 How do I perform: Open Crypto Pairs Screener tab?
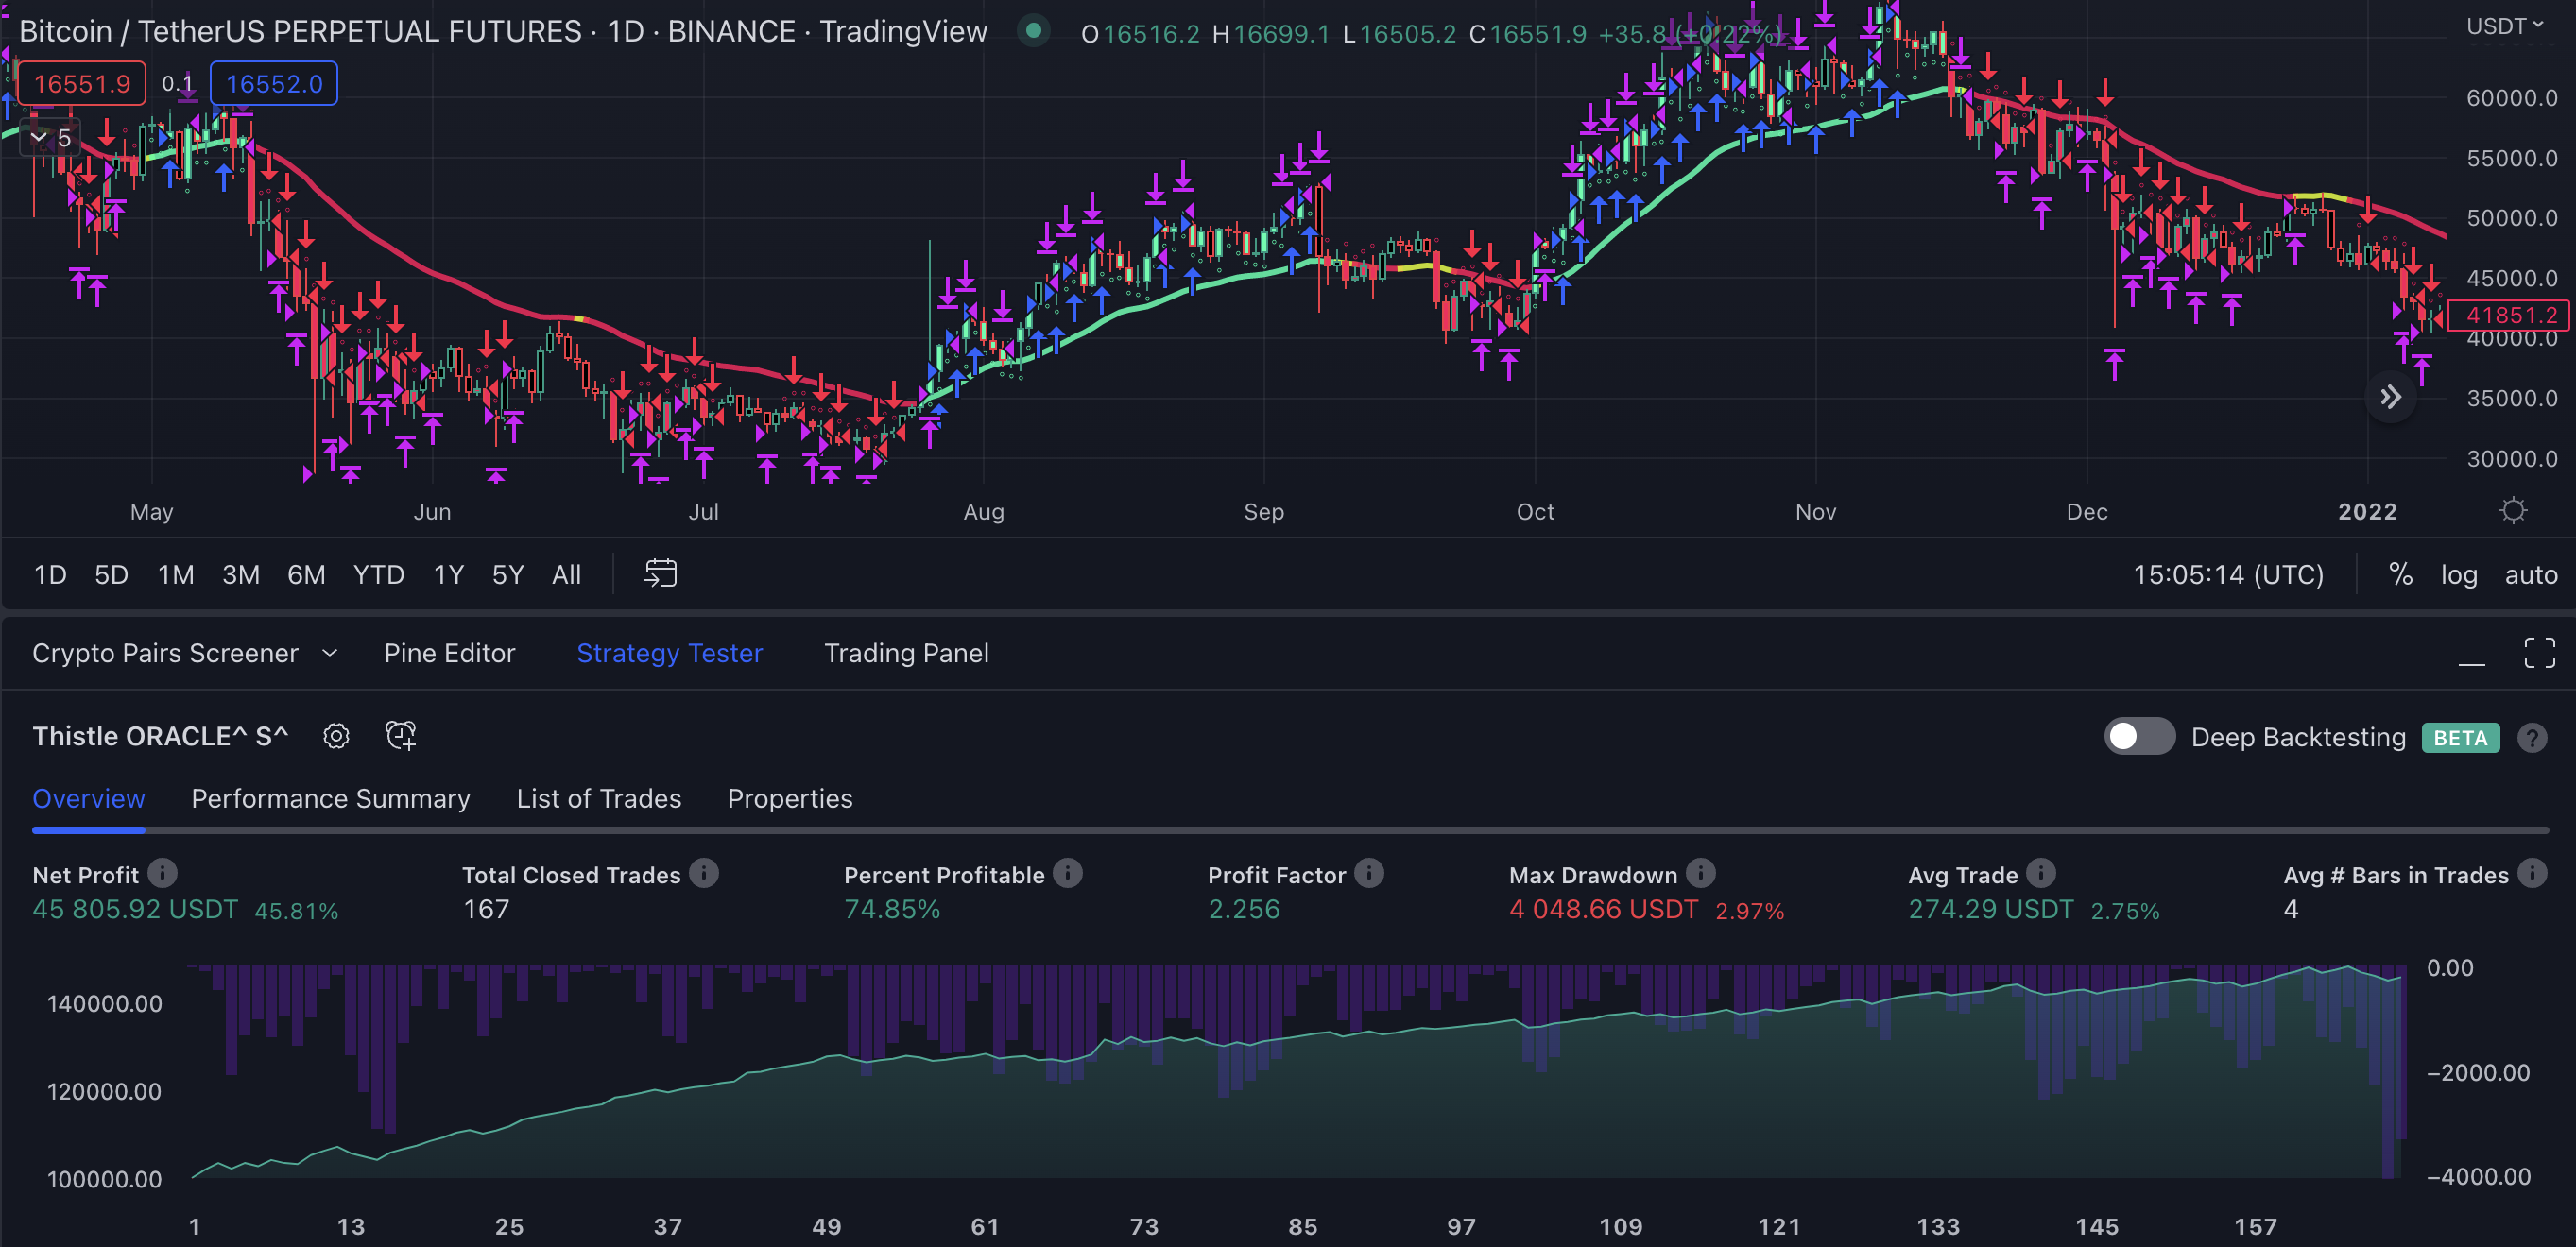(x=165, y=653)
